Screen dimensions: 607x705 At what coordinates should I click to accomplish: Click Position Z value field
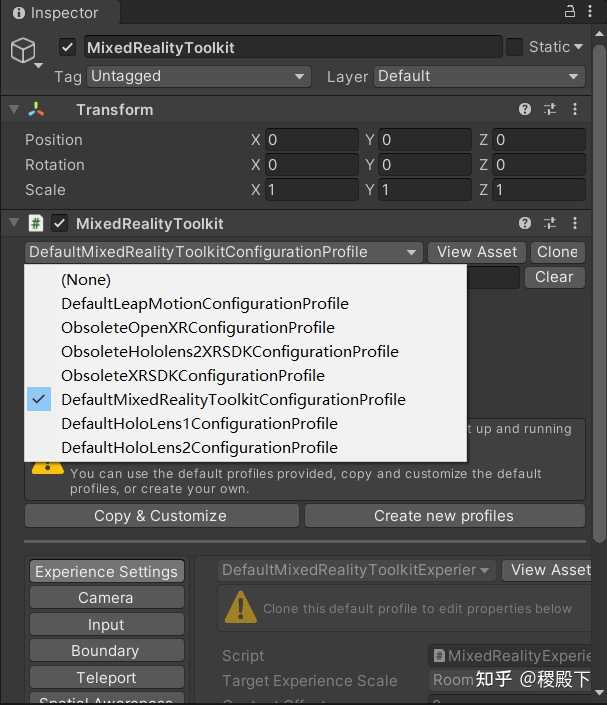tap(539, 140)
